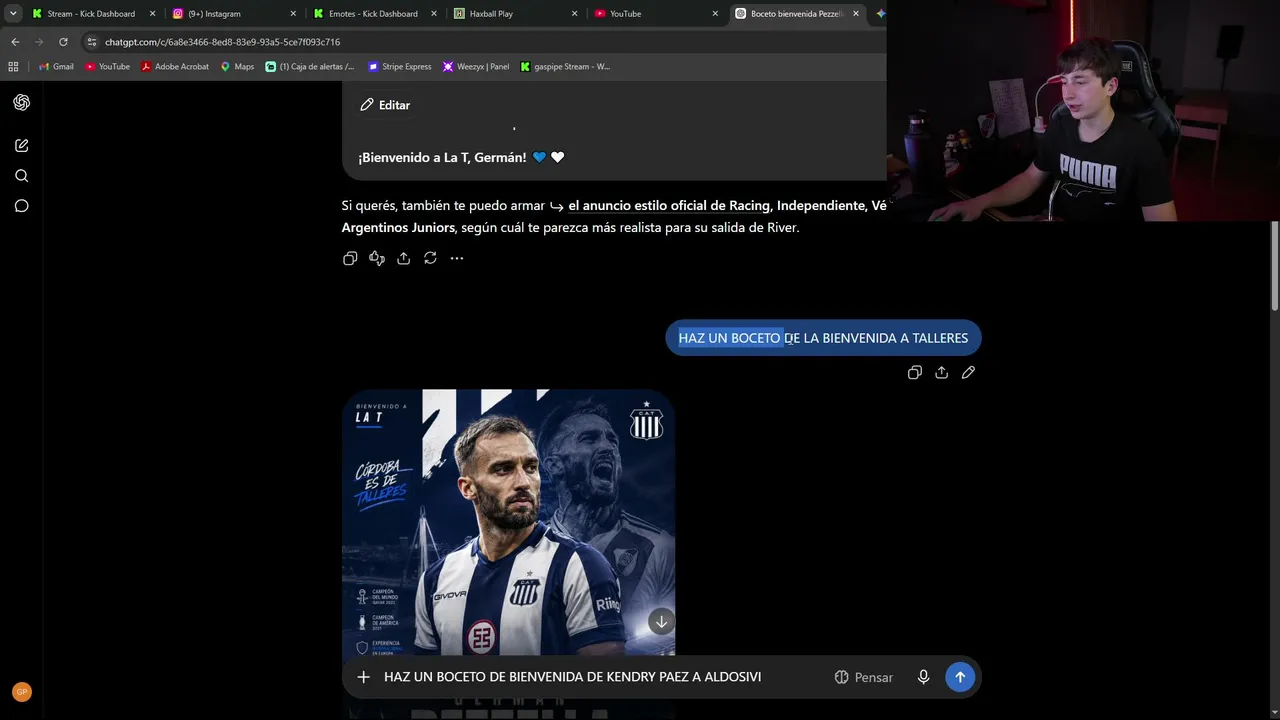Copy the TALLERES user message
Image resolution: width=1280 pixels, height=720 pixels.
(914, 372)
